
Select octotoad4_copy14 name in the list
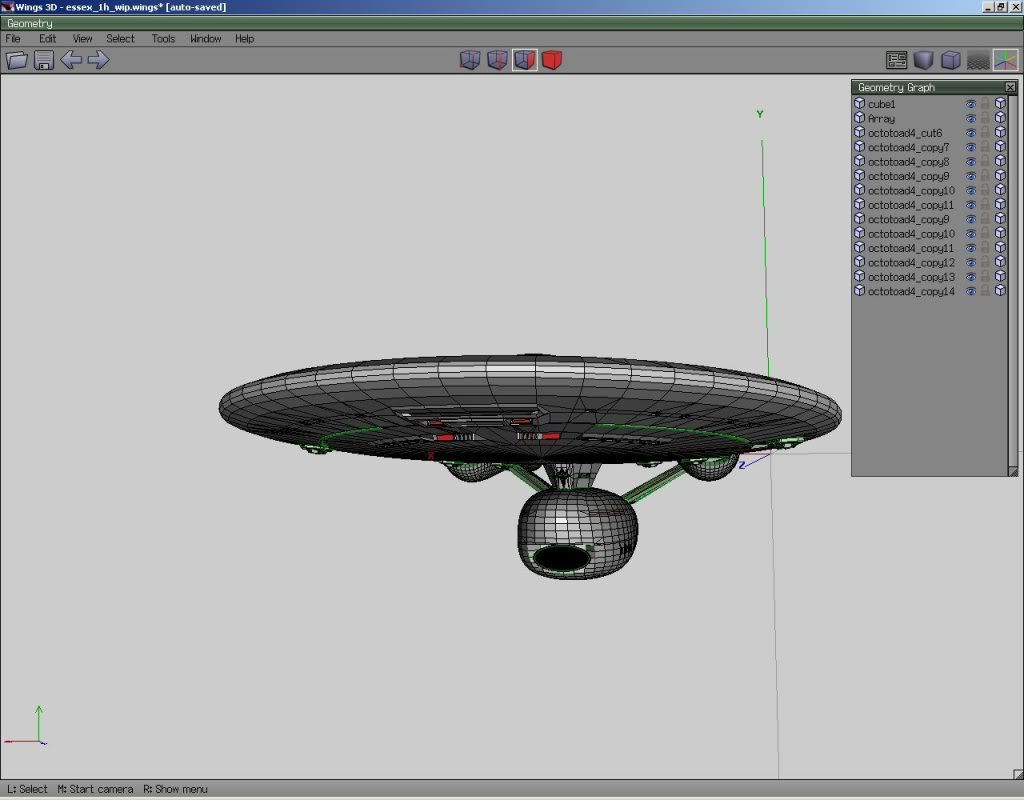click(911, 291)
